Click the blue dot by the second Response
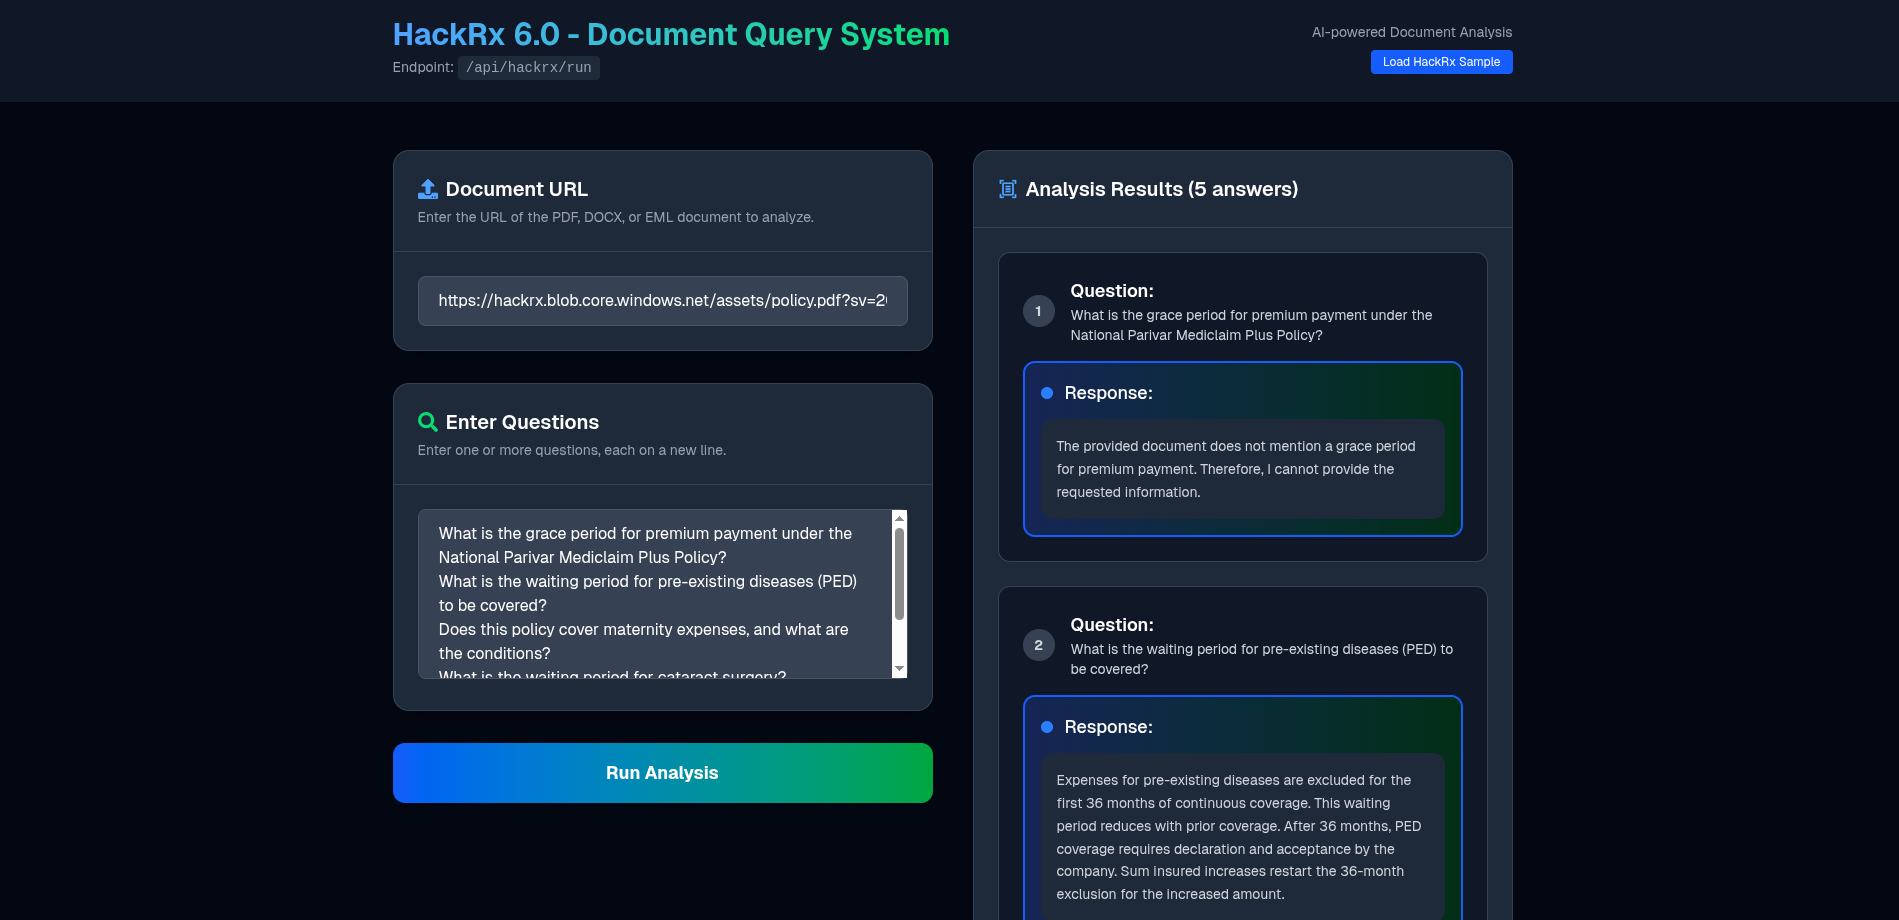The height and width of the screenshot is (920, 1899). point(1047,727)
